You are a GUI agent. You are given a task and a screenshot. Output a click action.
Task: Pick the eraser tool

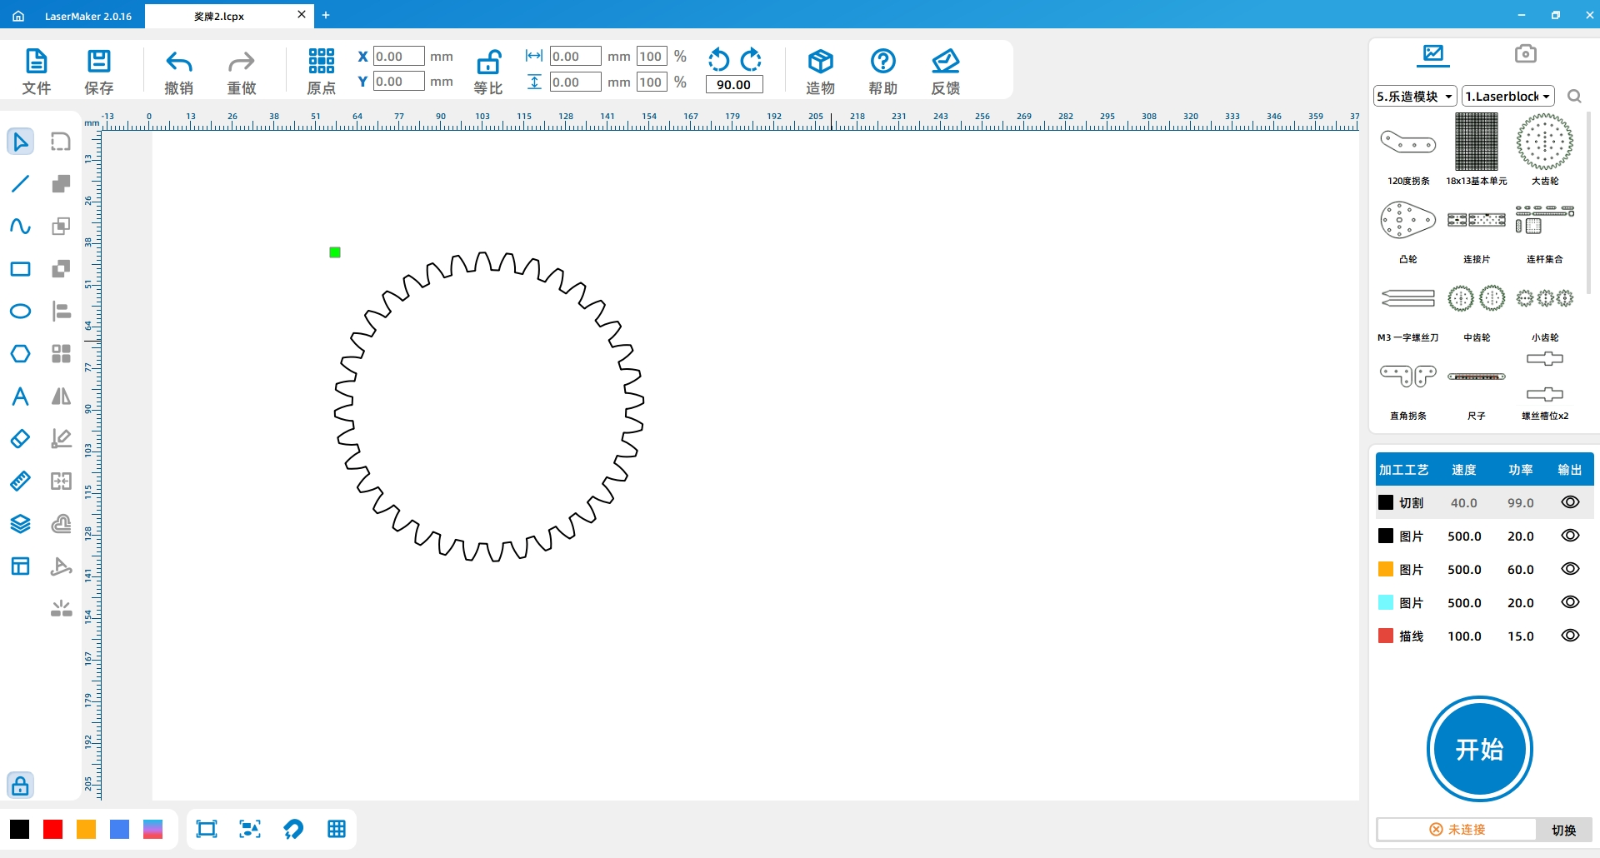pos(20,439)
